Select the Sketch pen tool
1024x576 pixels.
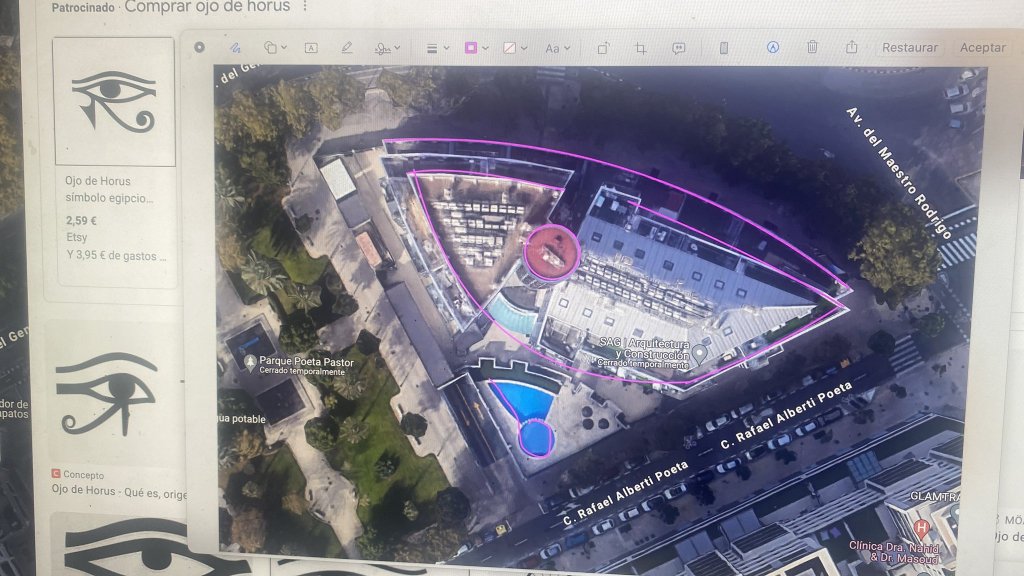coord(235,47)
